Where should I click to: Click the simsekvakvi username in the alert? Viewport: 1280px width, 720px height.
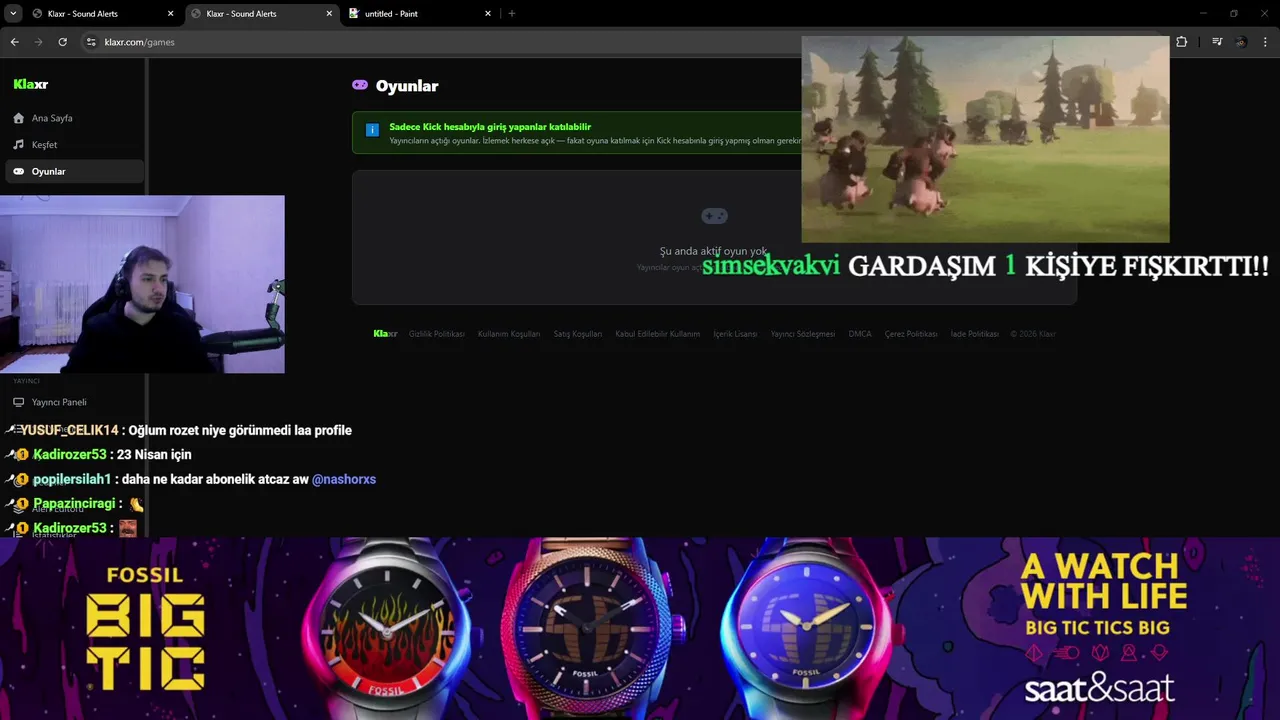pos(771,266)
